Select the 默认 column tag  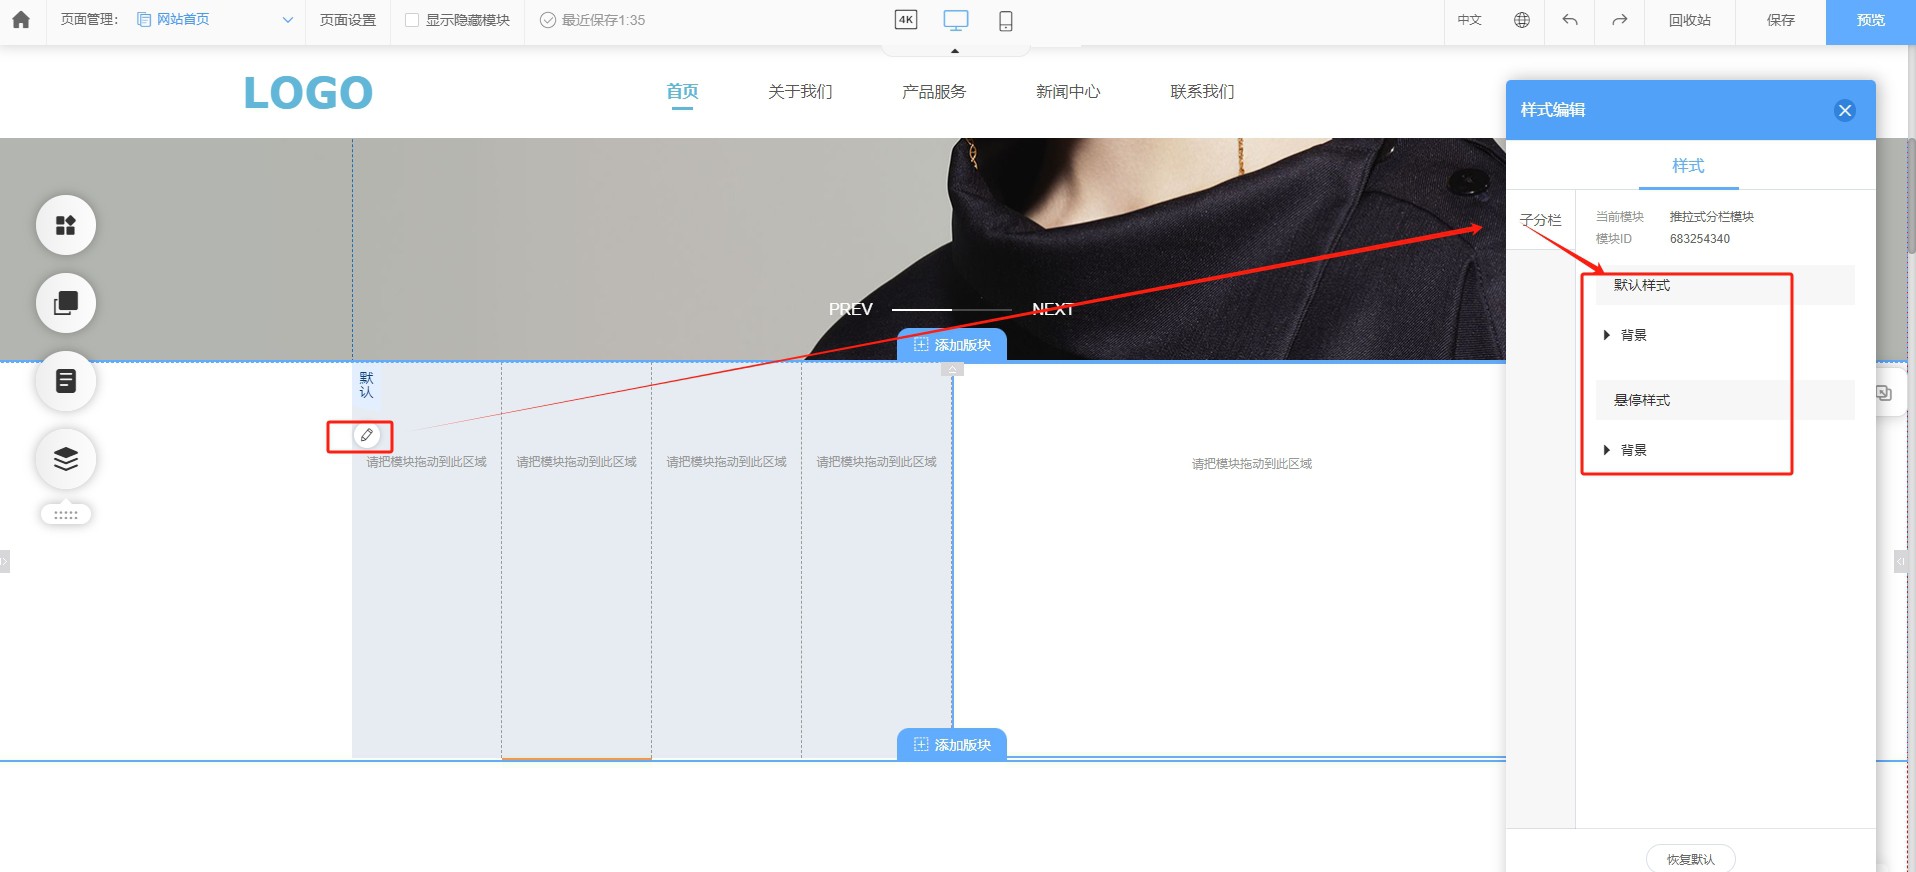pos(366,385)
